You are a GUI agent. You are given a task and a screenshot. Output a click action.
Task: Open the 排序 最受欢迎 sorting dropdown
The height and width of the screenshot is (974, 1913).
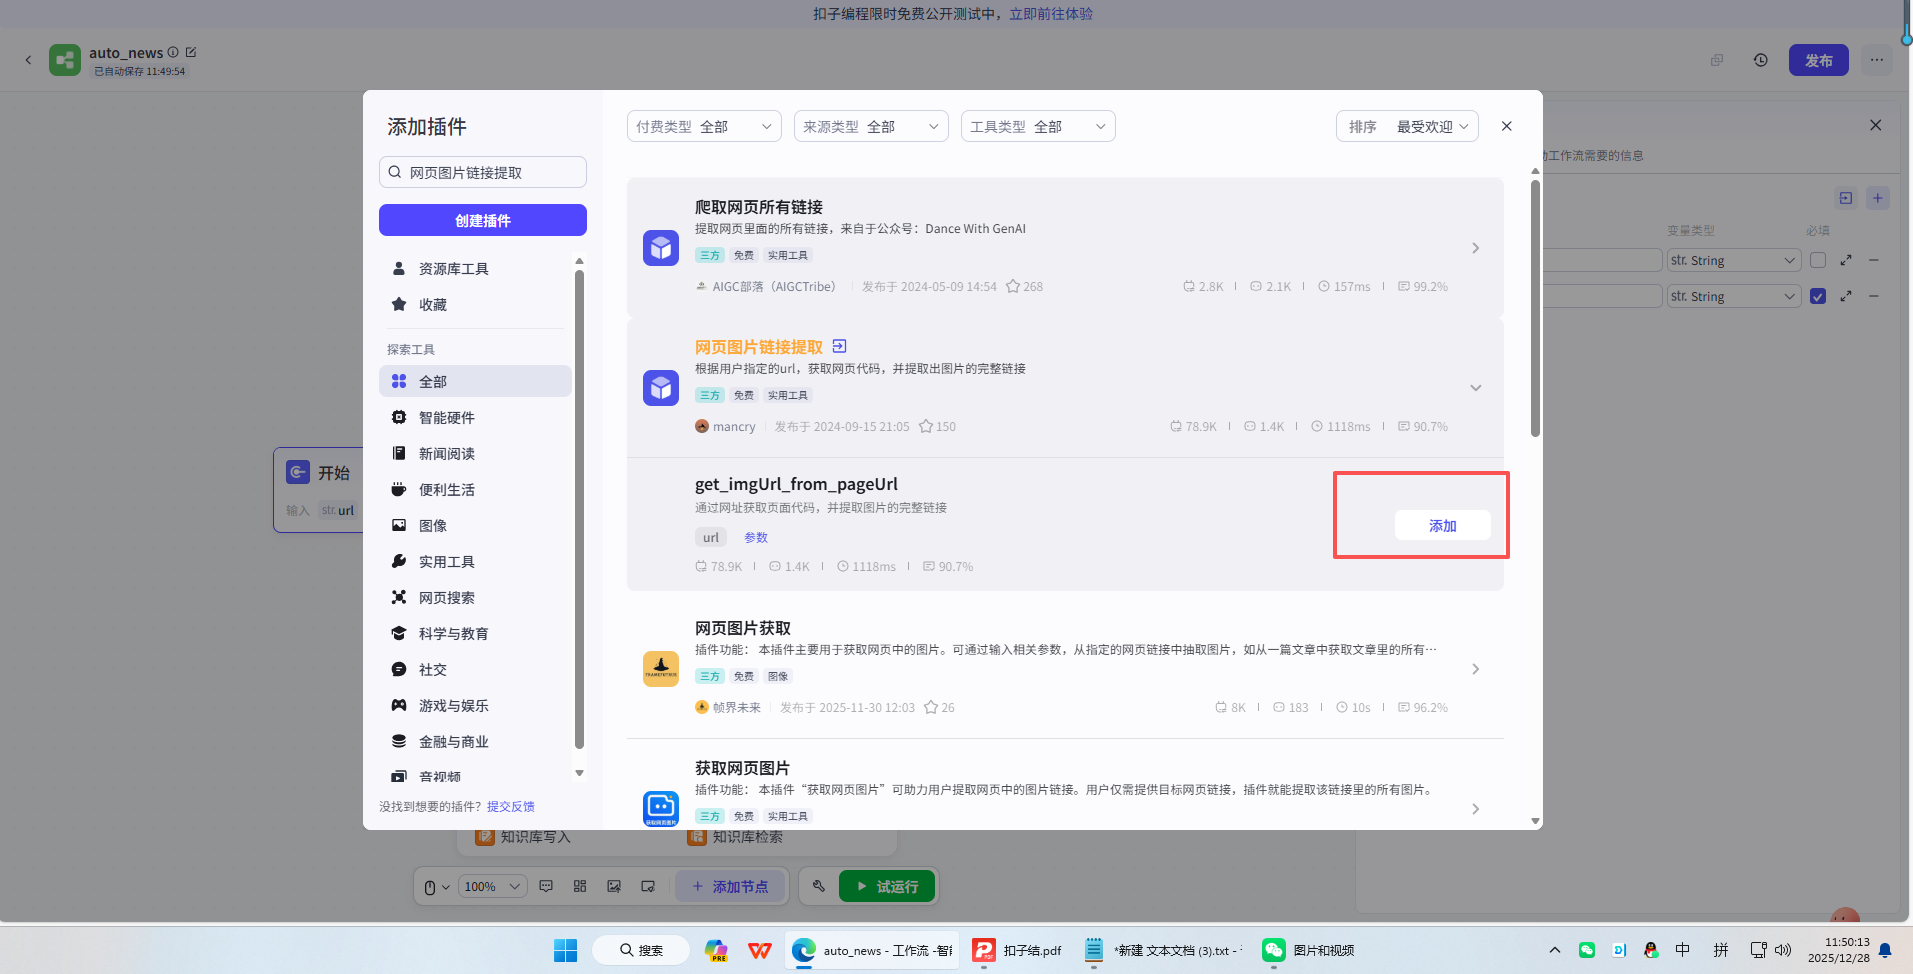tap(1407, 126)
